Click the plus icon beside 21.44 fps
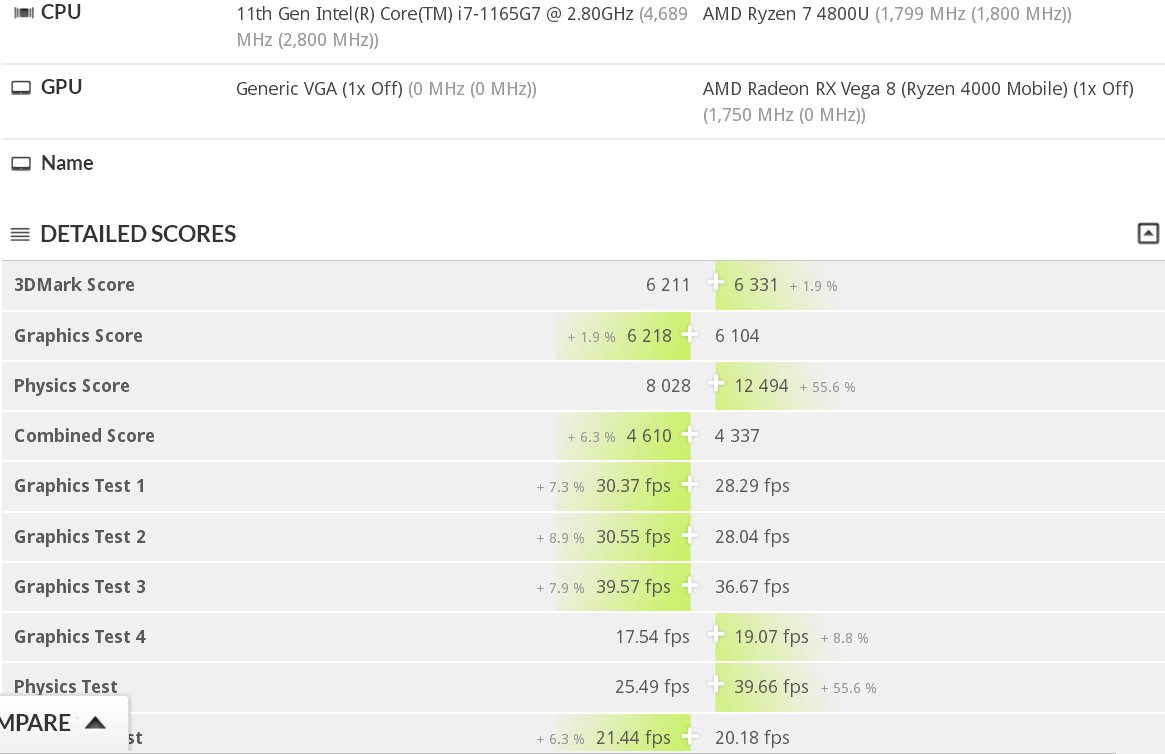Screen dimensions: 1165x754 [689, 738]
